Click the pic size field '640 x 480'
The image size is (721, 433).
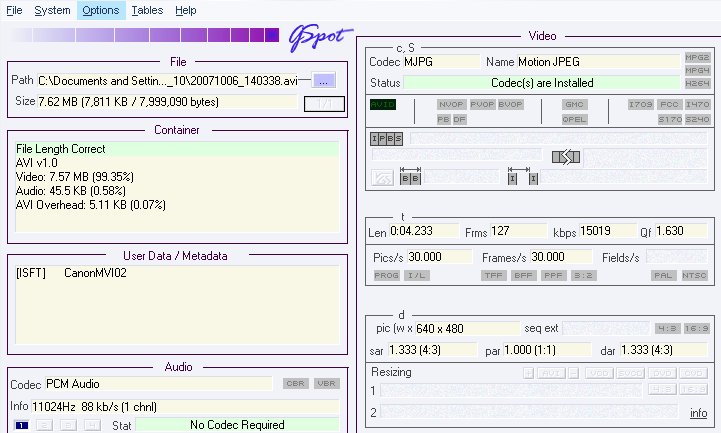(467, 328)
